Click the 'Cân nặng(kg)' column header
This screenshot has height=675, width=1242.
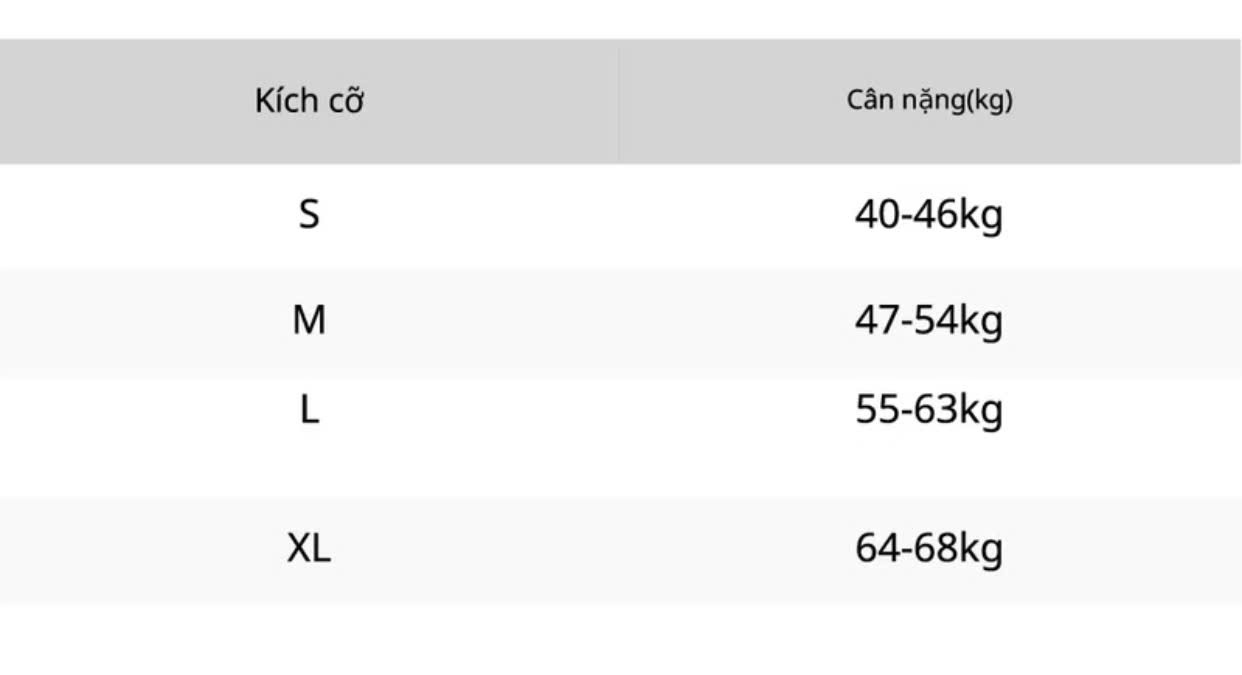929,101
